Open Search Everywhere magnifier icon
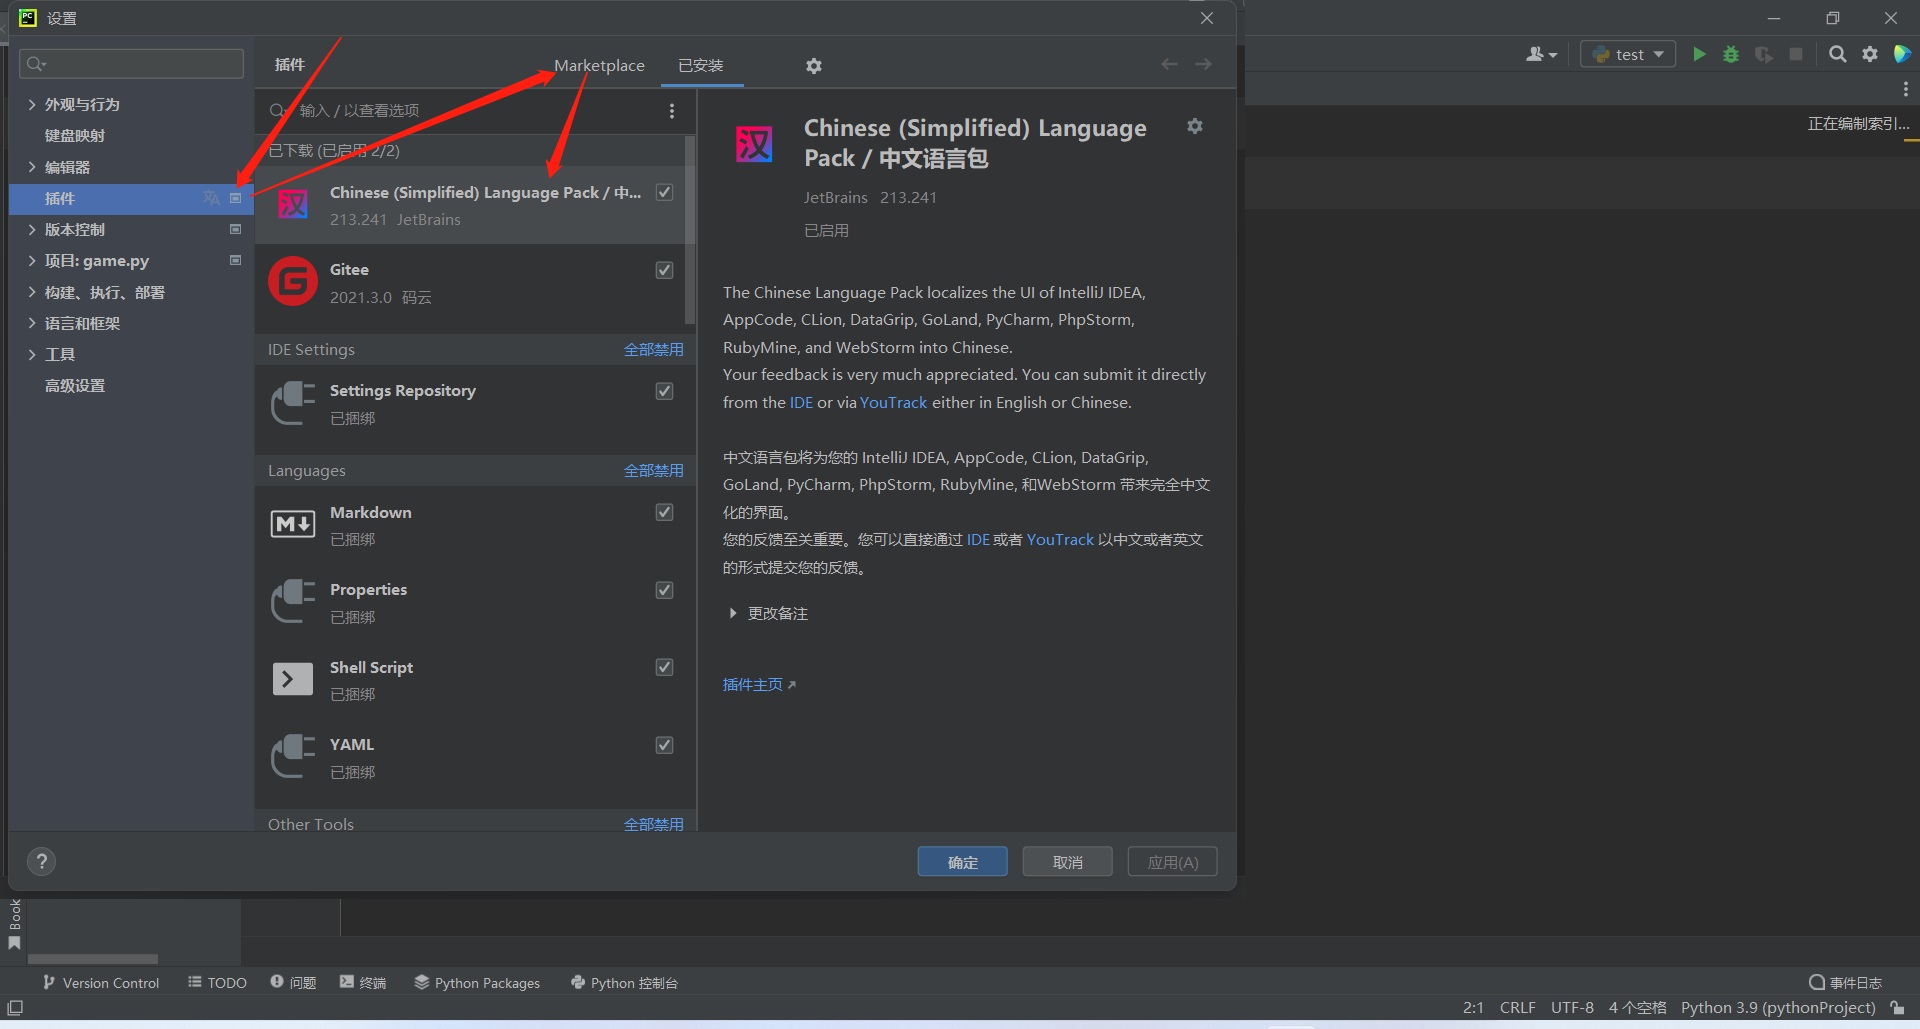 [1838, 54]
